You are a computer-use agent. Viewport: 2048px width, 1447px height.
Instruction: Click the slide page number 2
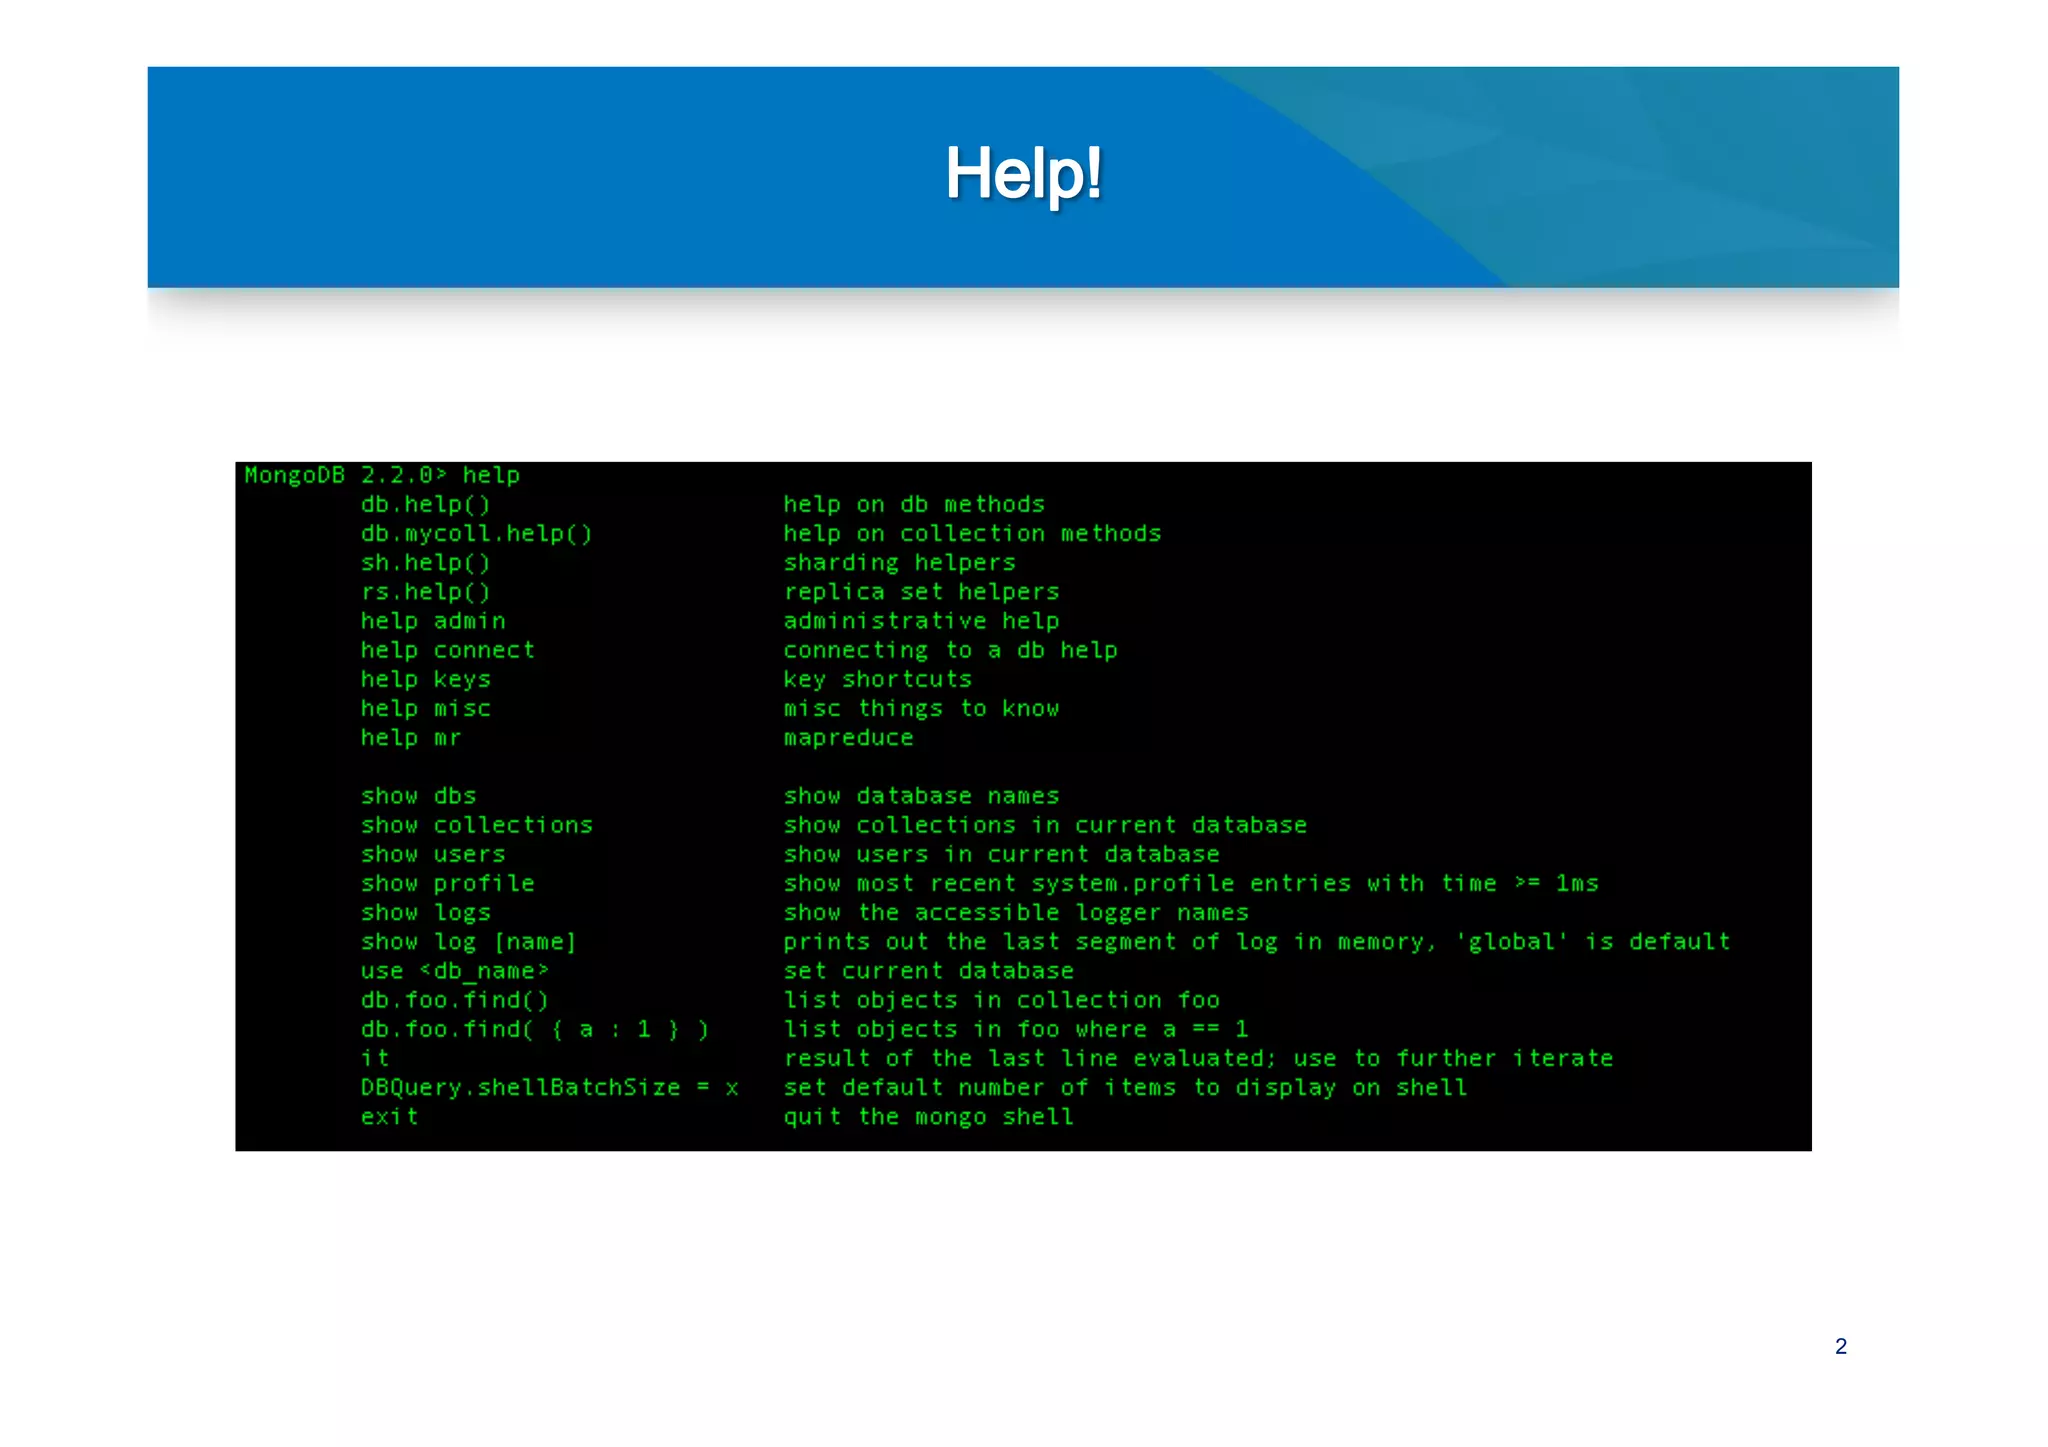[x=1840, y=1346]
